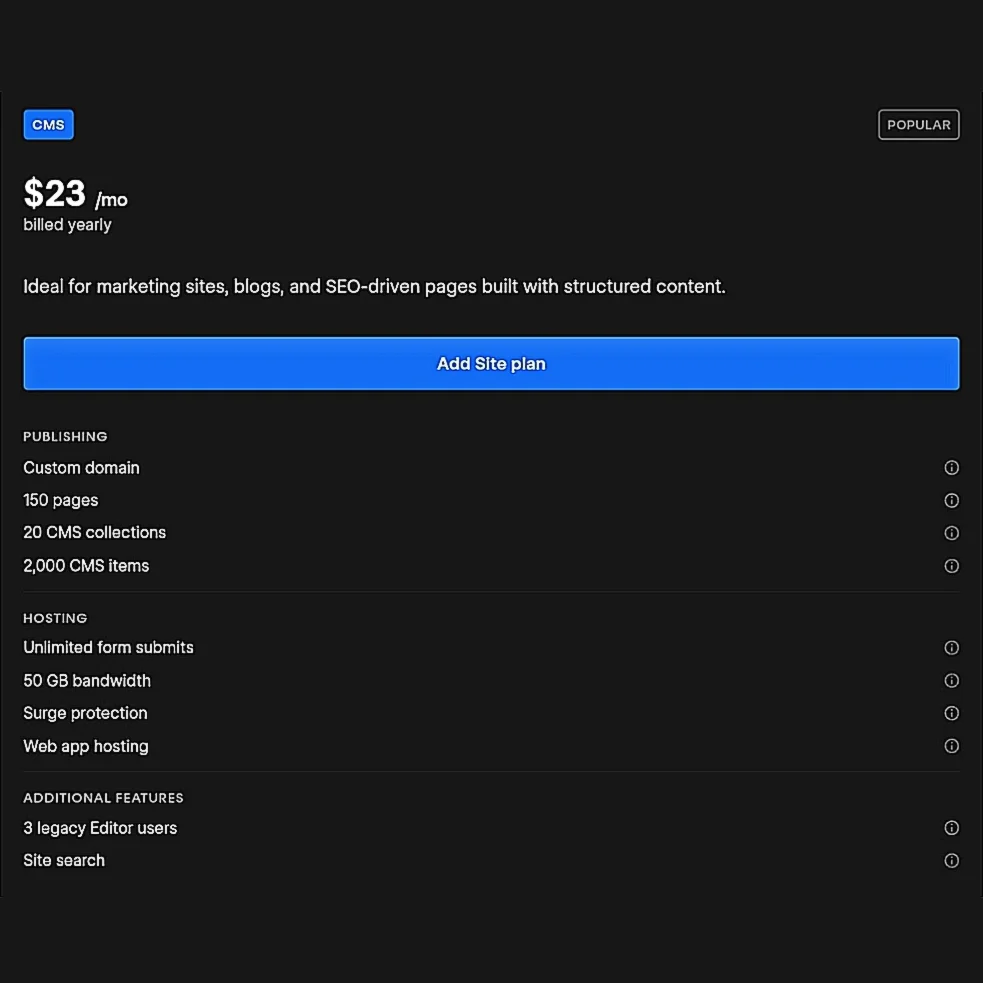Image resolution: width=983 pixels, height=983 pixels.
Task: Click the Custom domain feature label
Action: 81,468
